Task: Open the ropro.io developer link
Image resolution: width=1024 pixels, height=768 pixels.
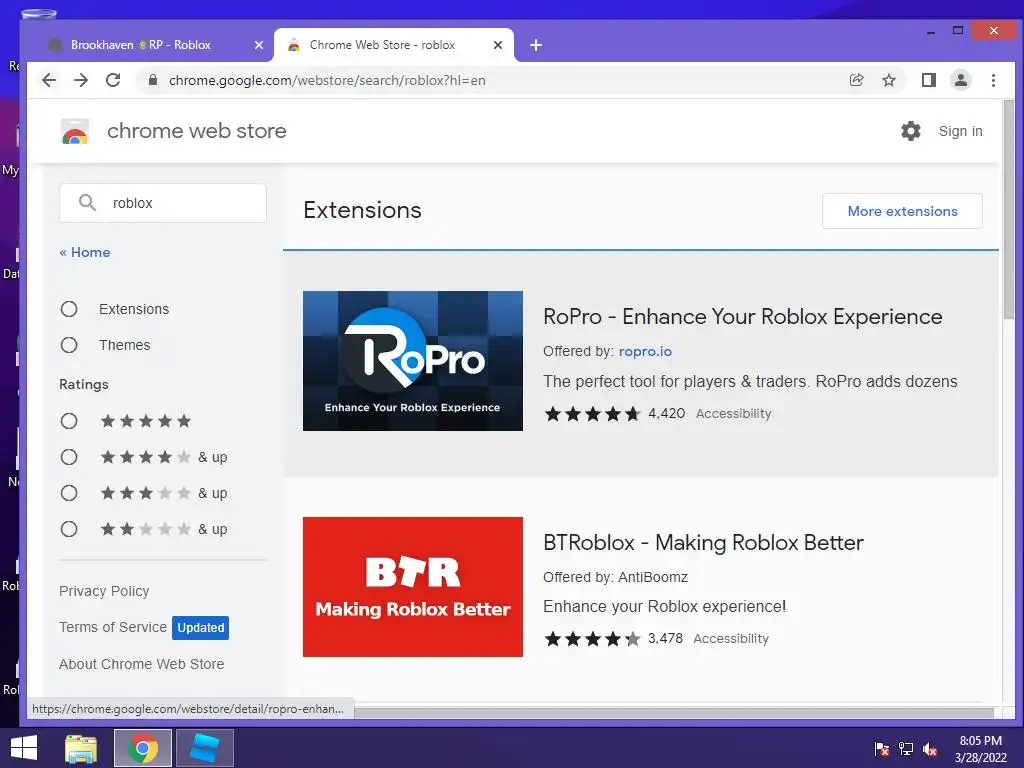Action: [x=645, y=351]
